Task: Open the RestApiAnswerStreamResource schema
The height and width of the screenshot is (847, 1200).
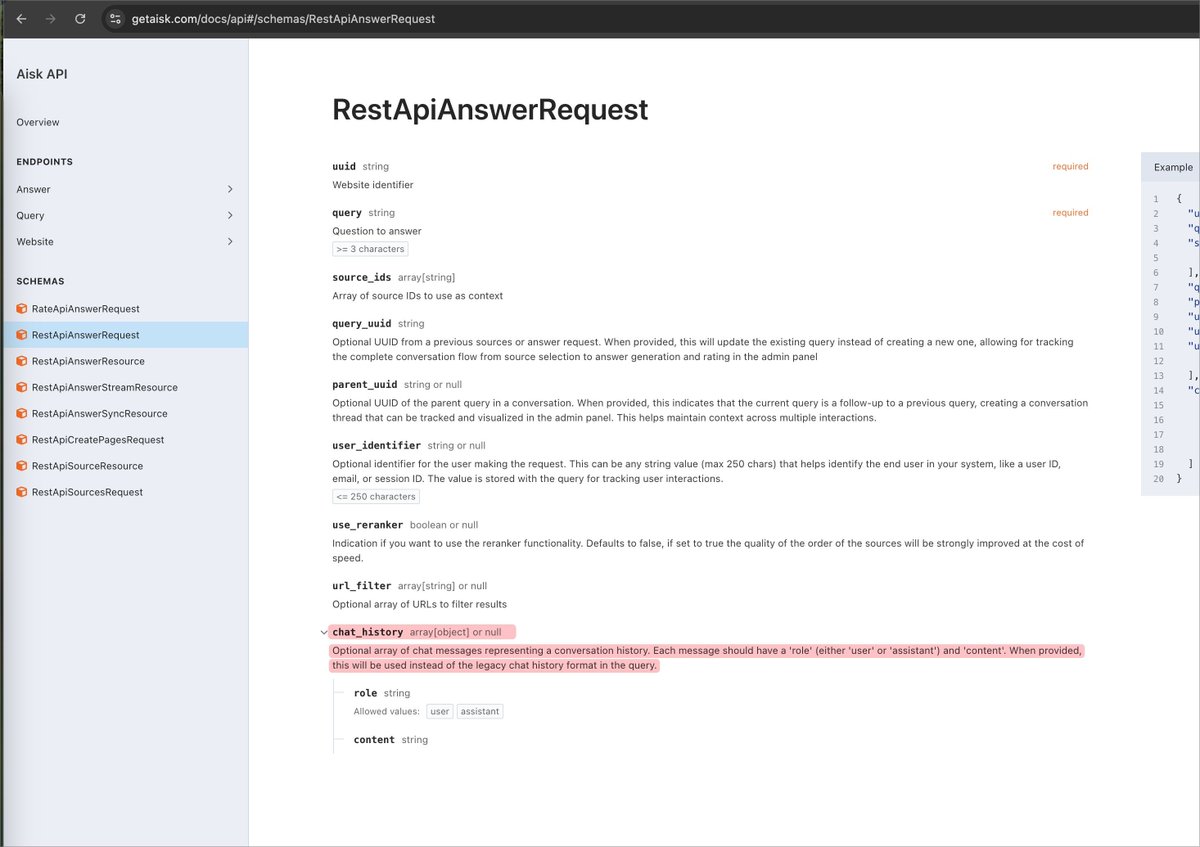Action: 124,387
